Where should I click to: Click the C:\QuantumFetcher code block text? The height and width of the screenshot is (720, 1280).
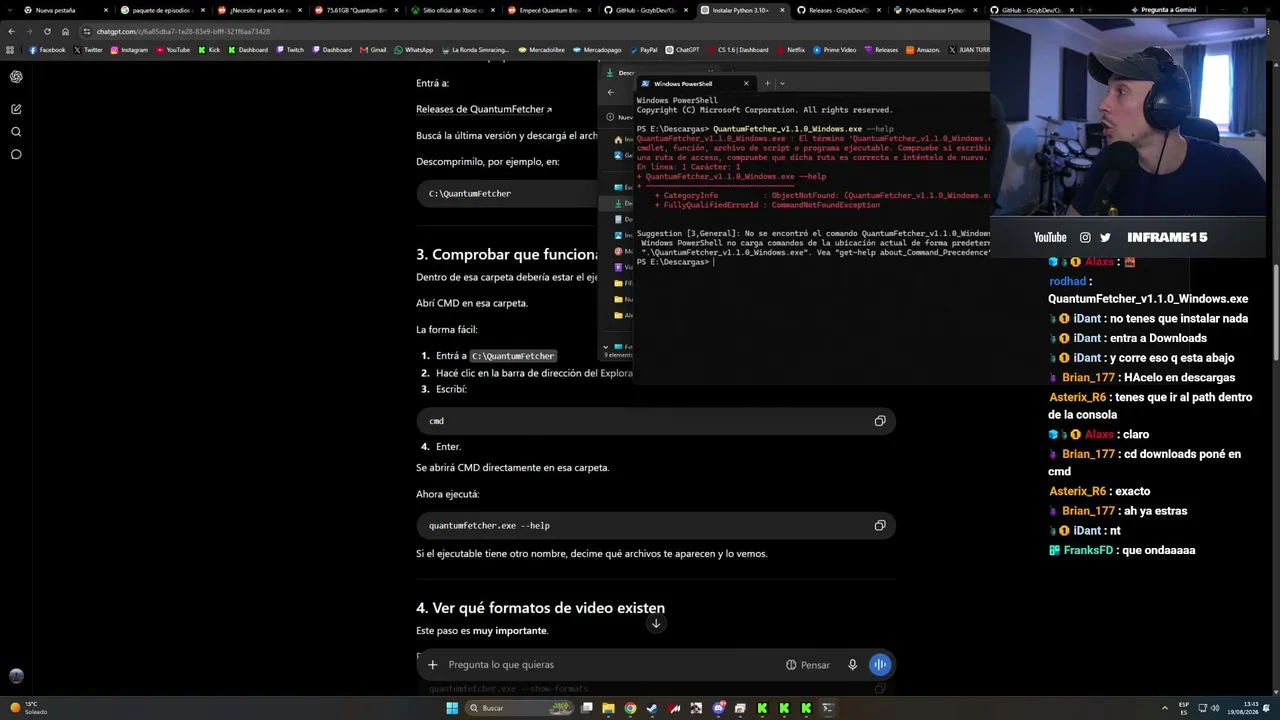469,193
